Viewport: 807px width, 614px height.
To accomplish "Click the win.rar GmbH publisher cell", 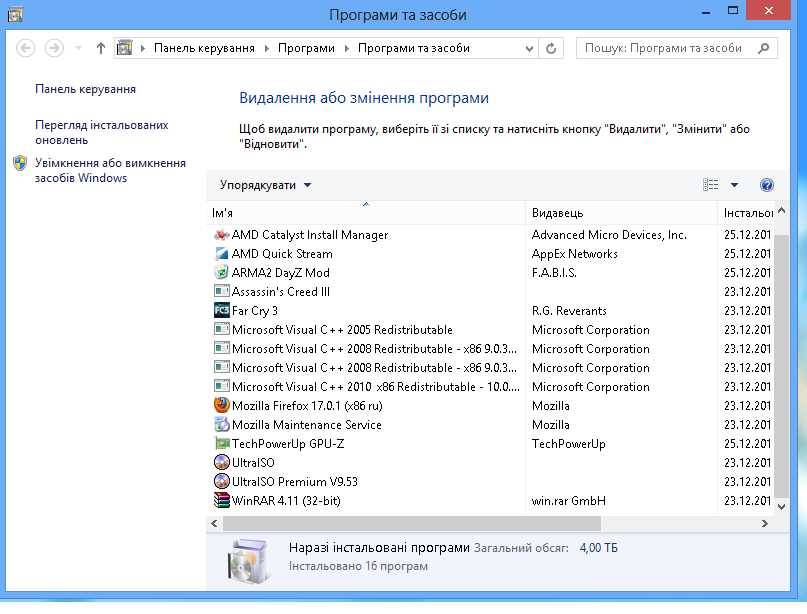I will click(x=569, y=501).
